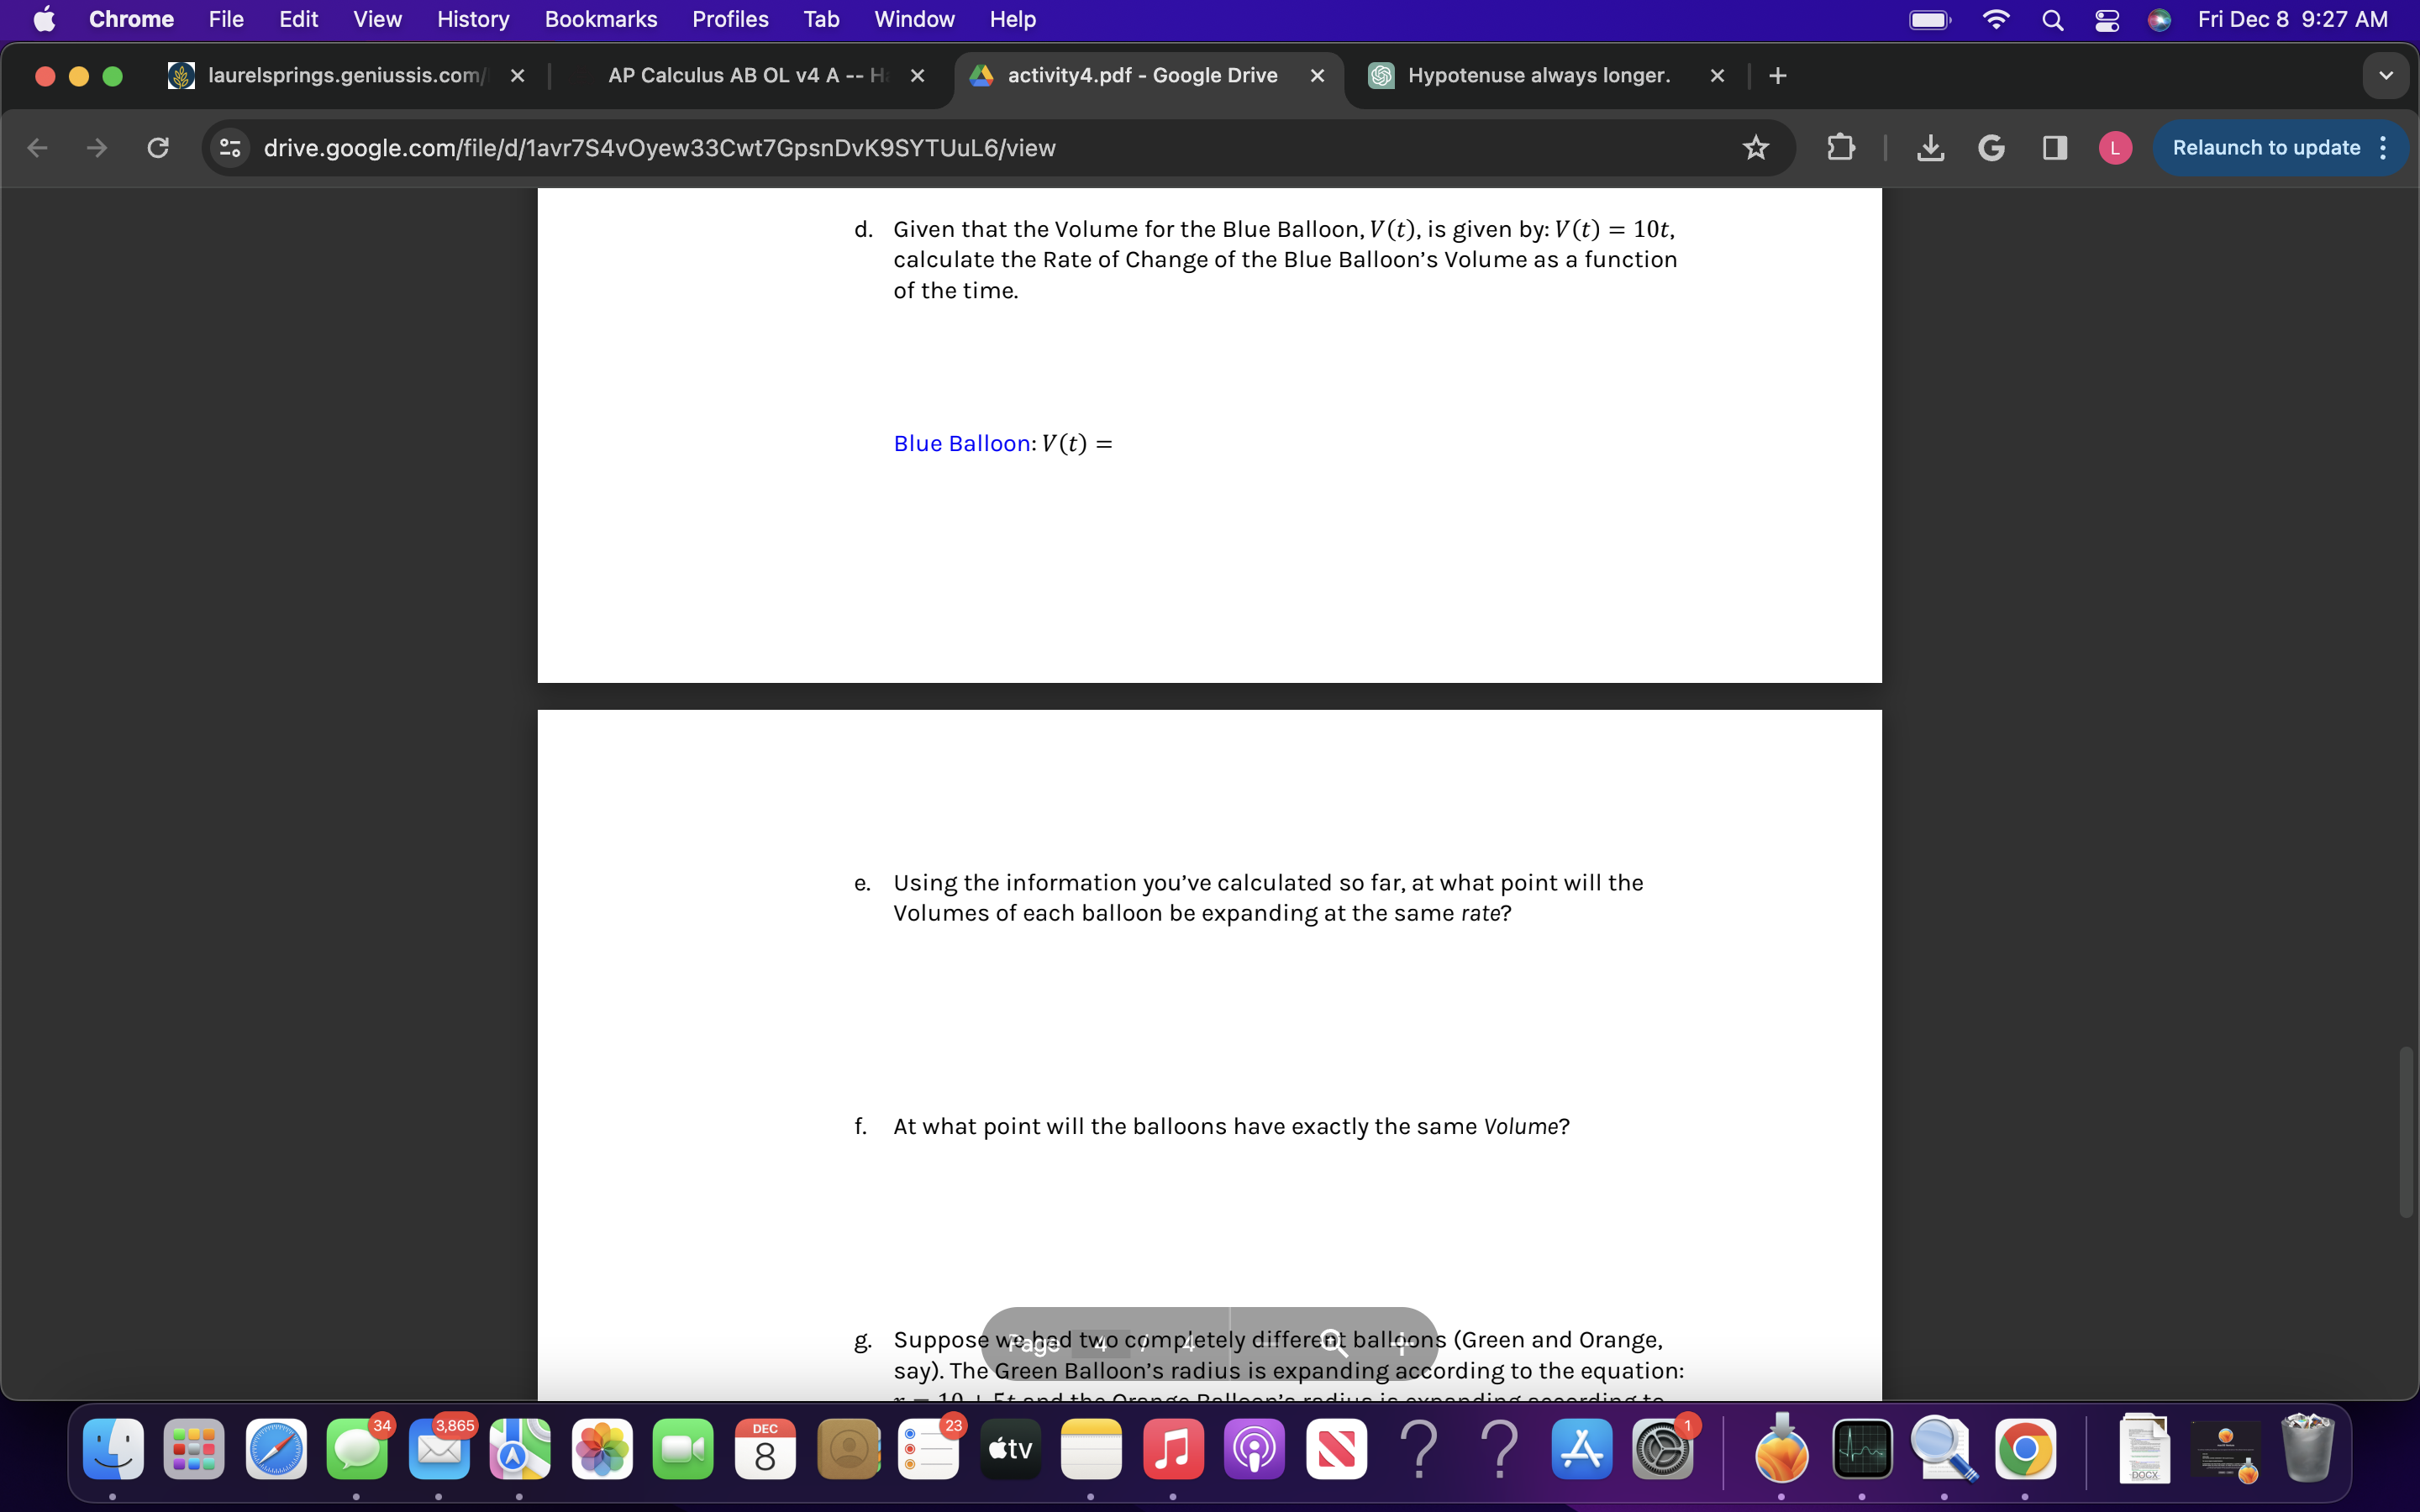
Task: Open the Chrome extensions puzzle icon
Action: point(1841,147)
